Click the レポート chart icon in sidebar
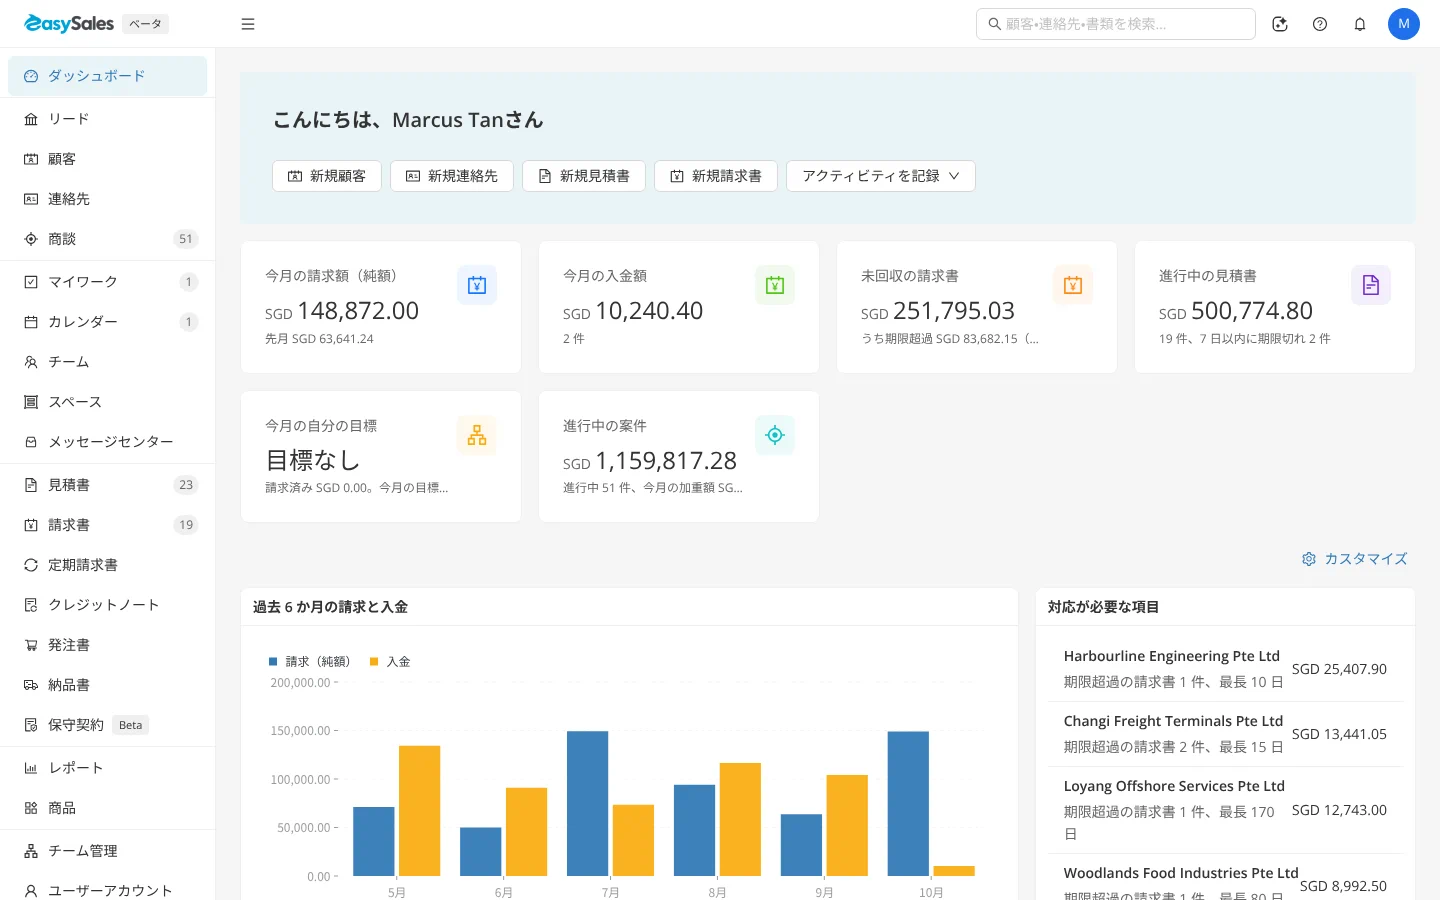The width and height of the screenshot is (1440, 900). click(x=31, y=768)
